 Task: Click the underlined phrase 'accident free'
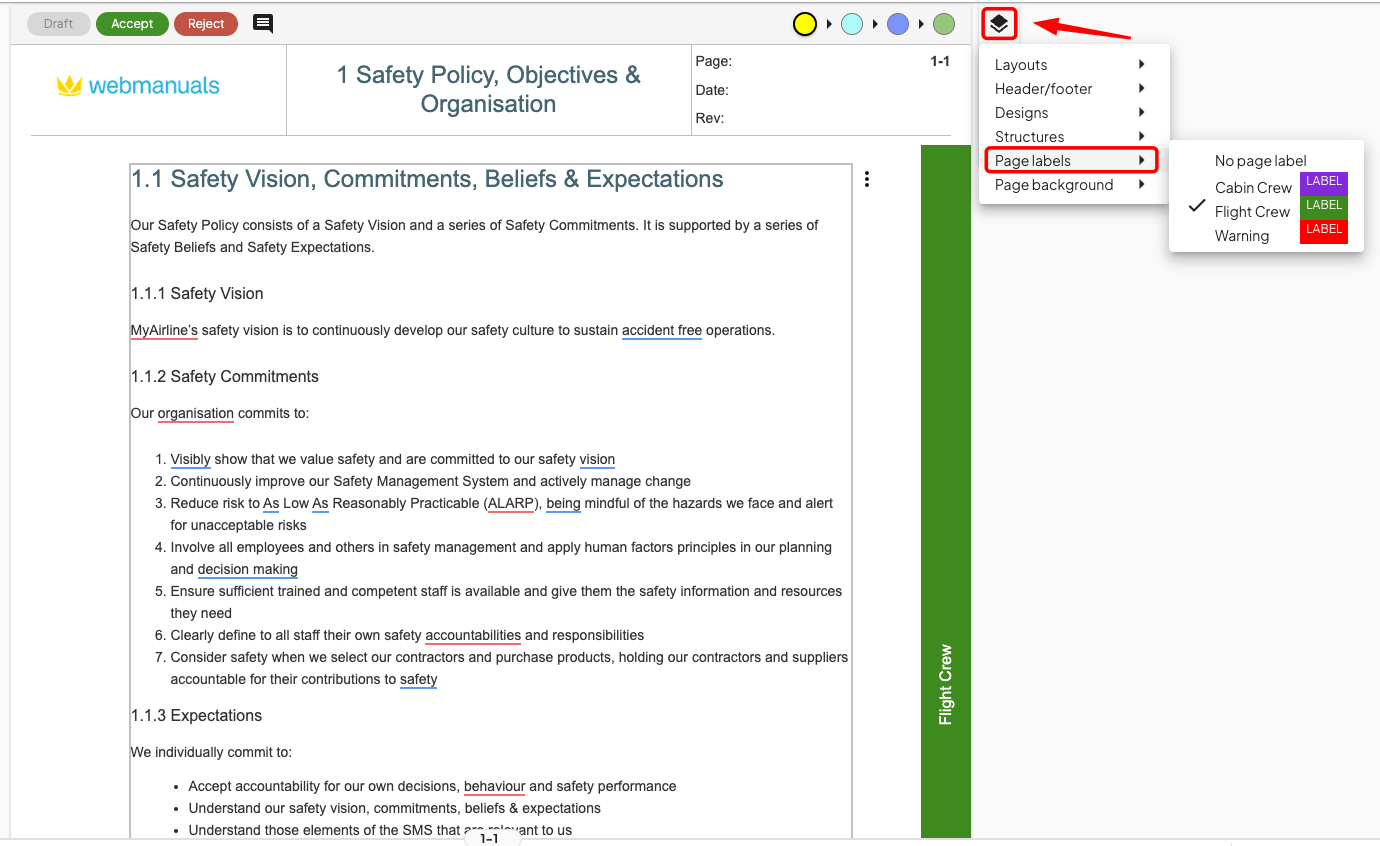(x=662, y=331)
